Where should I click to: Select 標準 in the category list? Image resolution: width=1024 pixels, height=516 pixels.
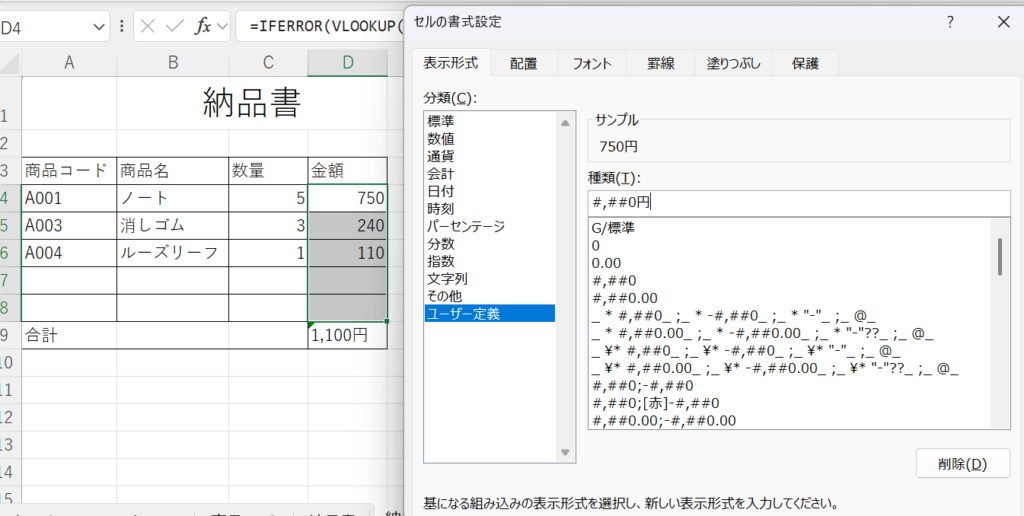489,121
